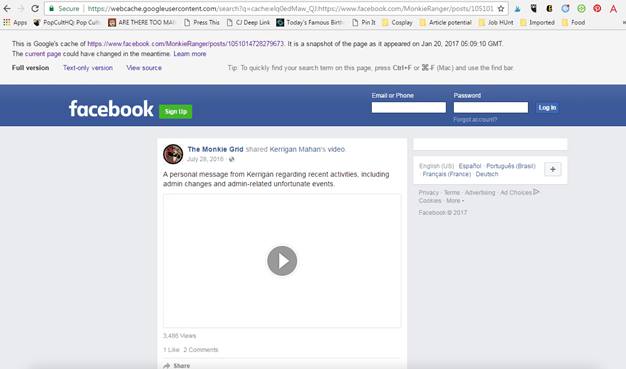Viewport: 626px width, 369px height.
Task: Open the Press This bookmark
Action: click(x=202, y=22)
